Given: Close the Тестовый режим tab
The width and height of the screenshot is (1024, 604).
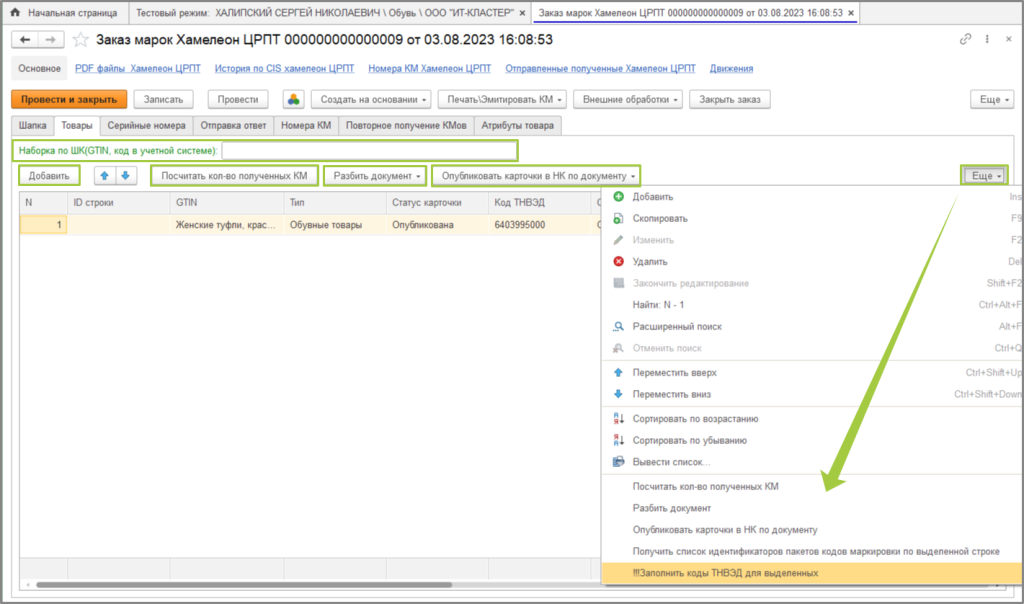Looking at the screenshot, I should pos(522,13).
